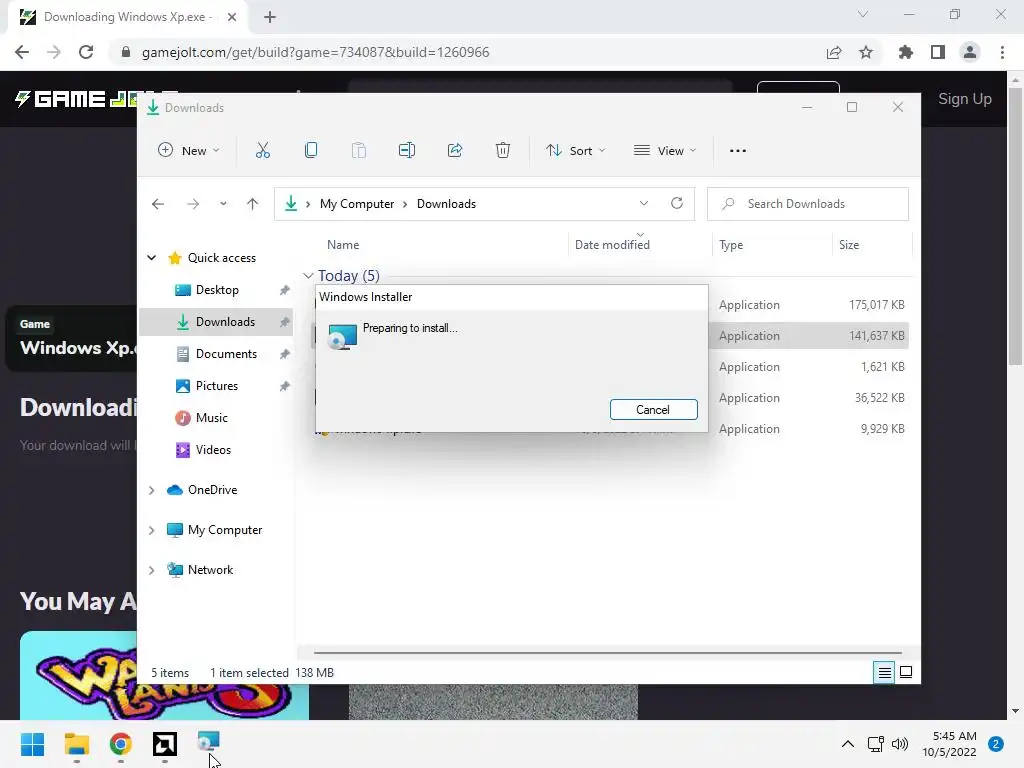Open Chrome's three-dot menu
This screenshot has width=1024, height=768.
point(1002,52)
